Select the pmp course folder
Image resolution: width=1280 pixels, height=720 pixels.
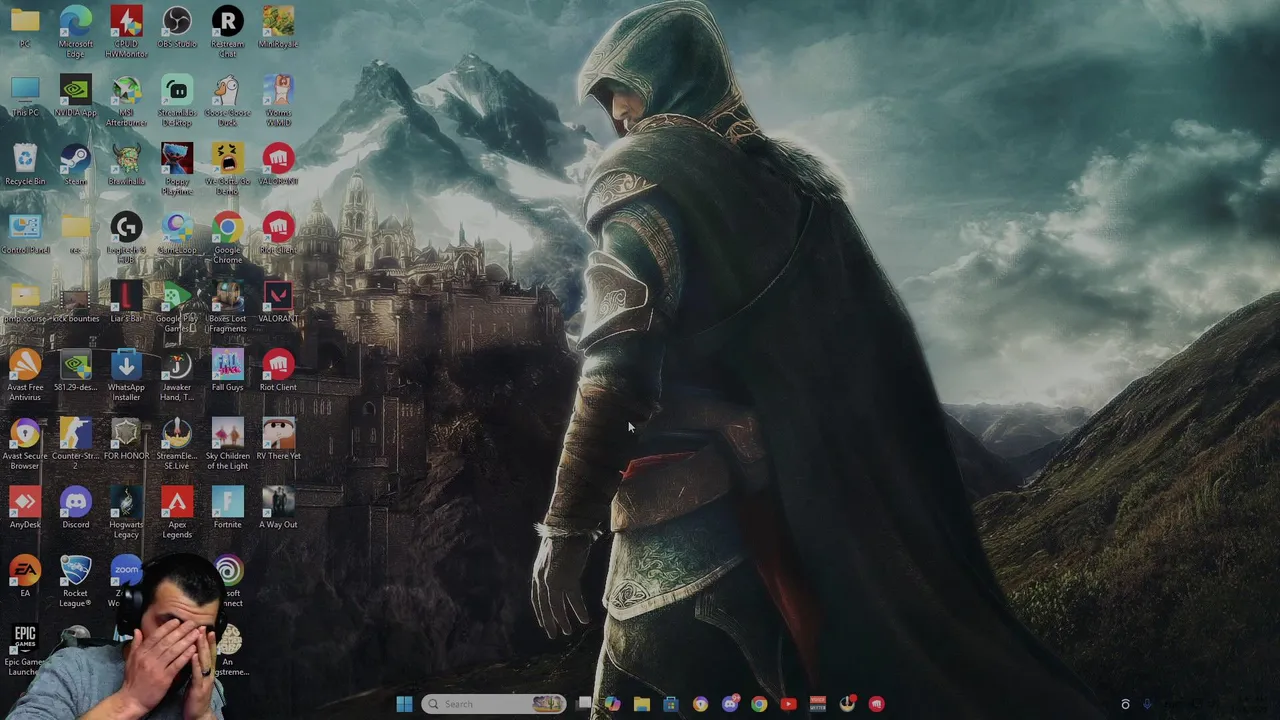(x=25, y=302)
